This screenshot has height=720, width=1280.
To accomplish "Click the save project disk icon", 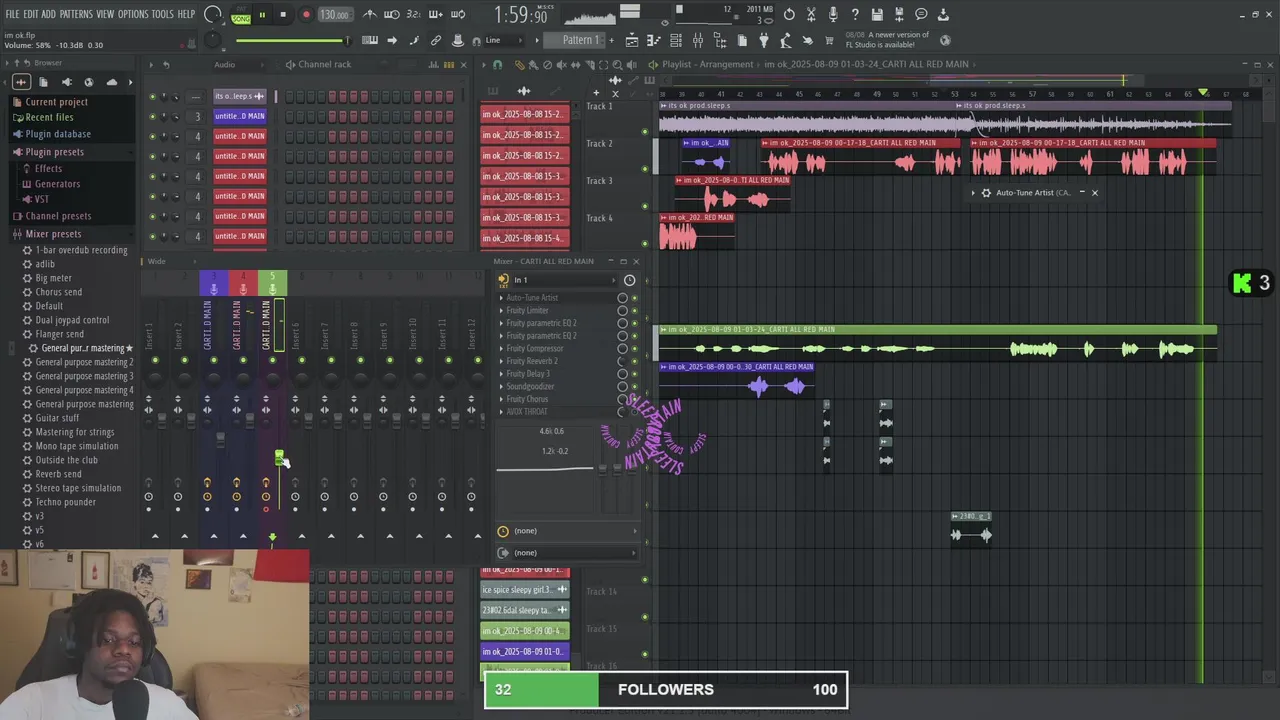I will [x=877, y=14].
